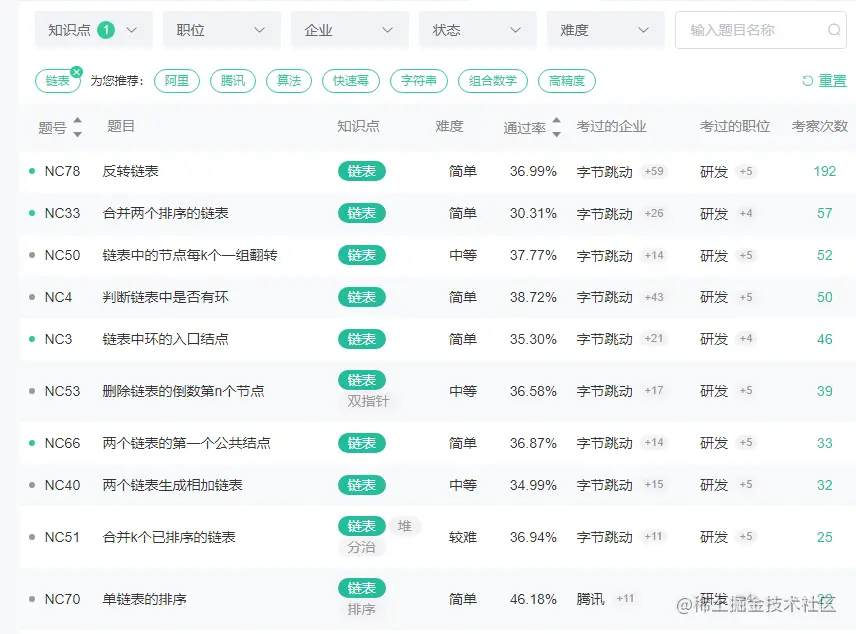Click the 排序 tag in the NC70 row
The width and height of the screenshot is (856, 634).
click(x=362, y=609)
